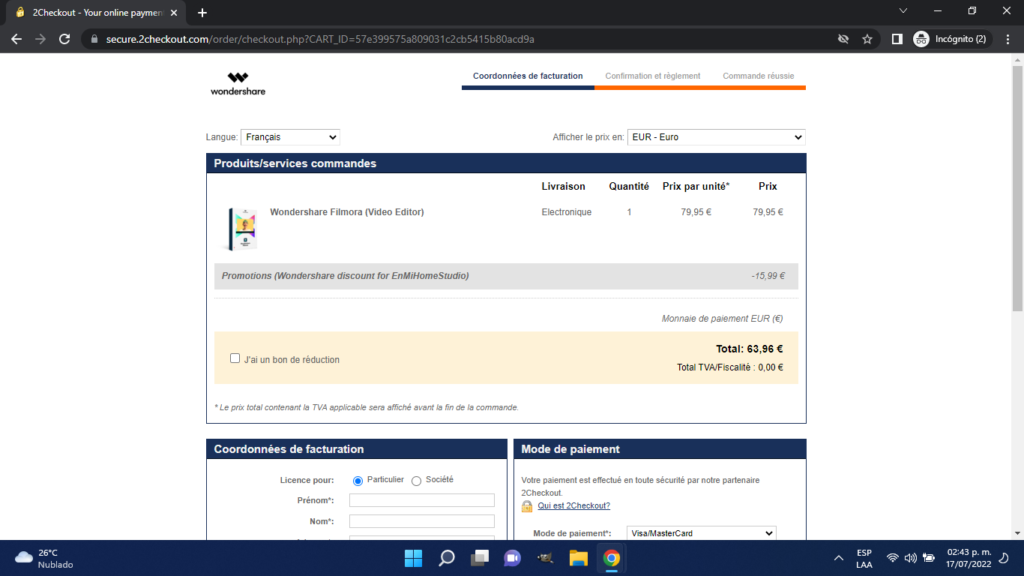Bookmark this page with star icon
This screenshot has width=1024, height=576.
867,39
